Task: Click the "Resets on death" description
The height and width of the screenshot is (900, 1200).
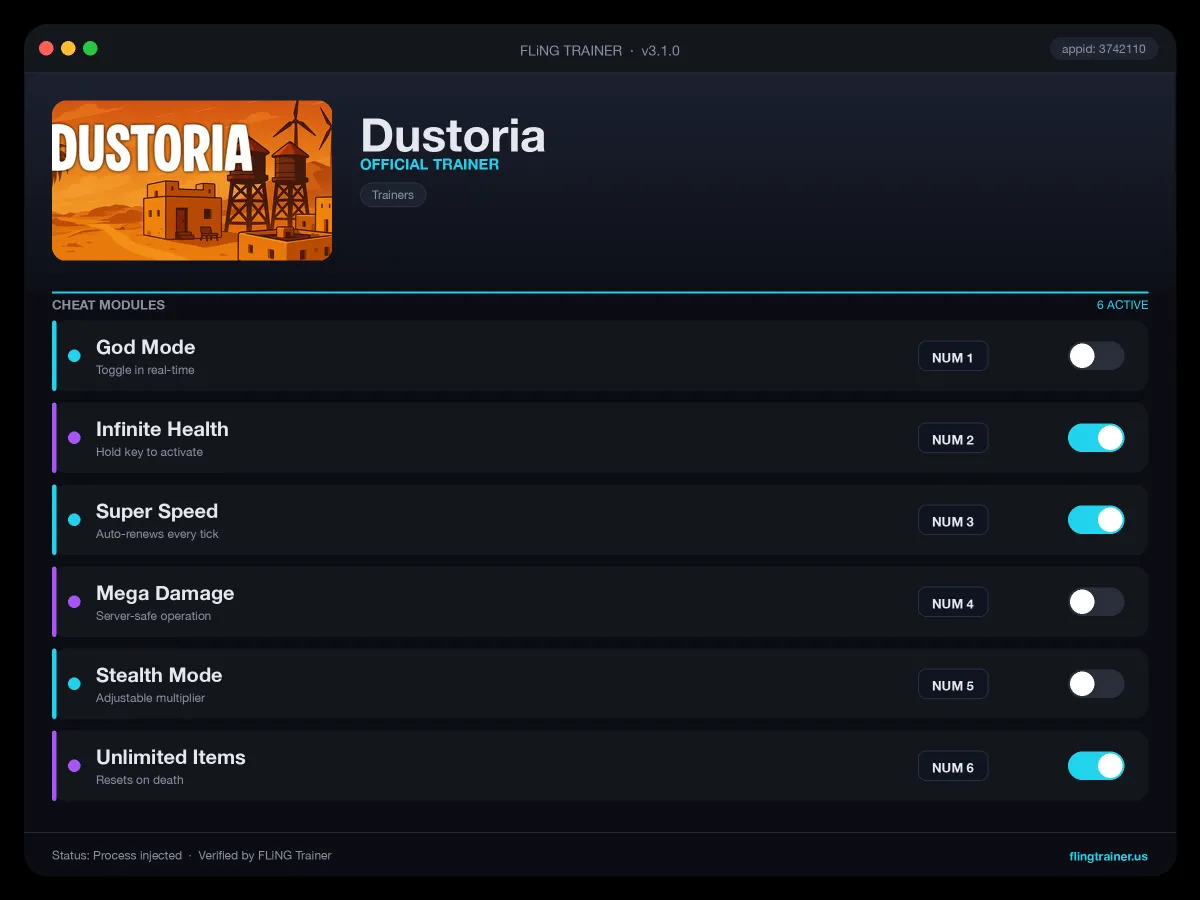Action: coord(139,780)
